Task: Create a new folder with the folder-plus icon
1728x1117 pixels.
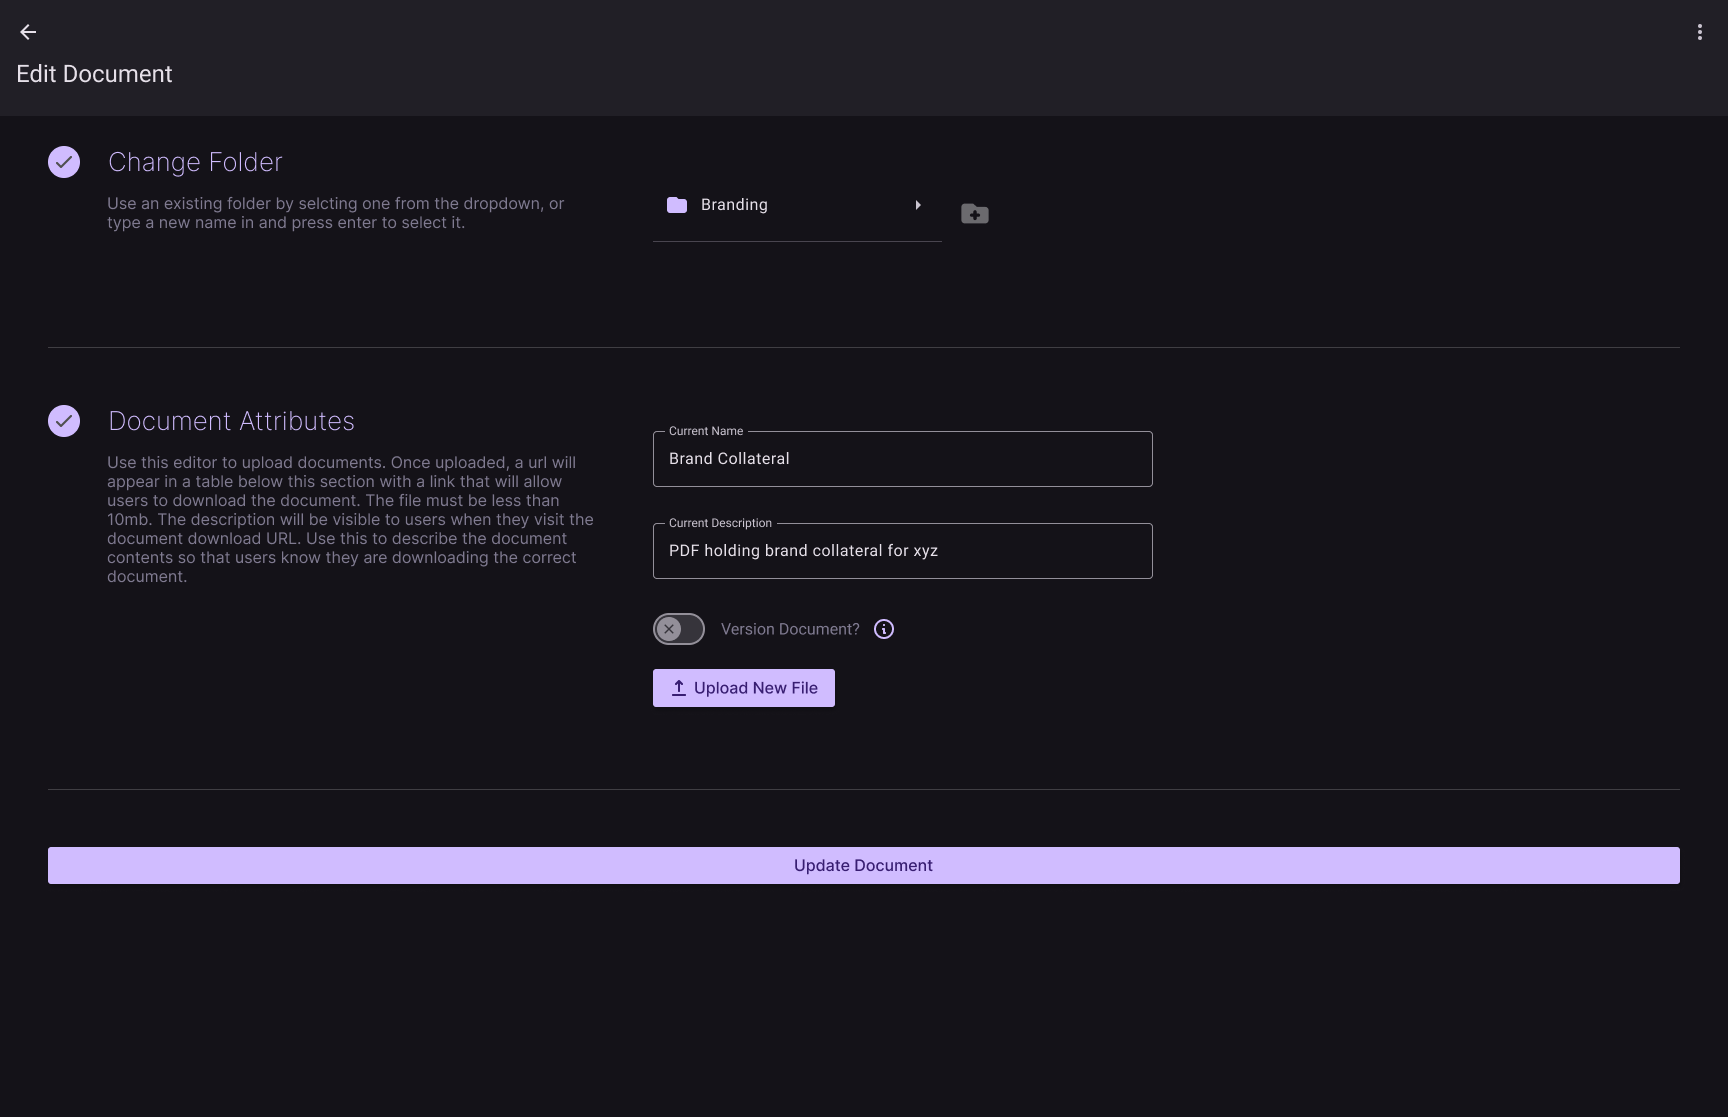Action: 975,214
